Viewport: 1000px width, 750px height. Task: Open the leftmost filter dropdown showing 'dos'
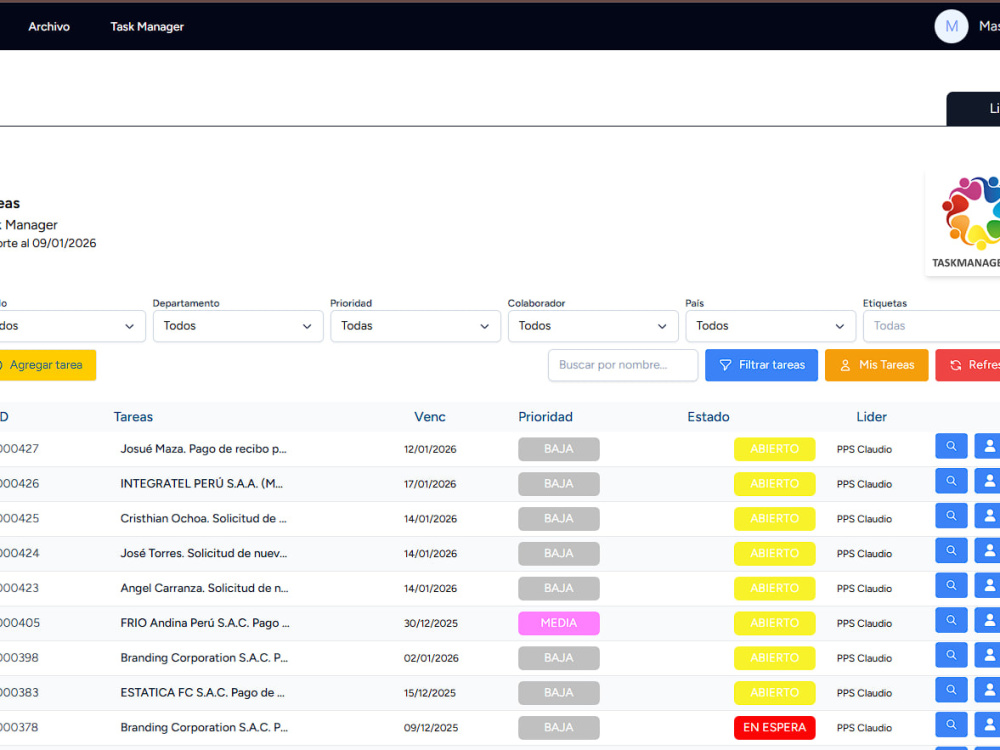point(72,326)
